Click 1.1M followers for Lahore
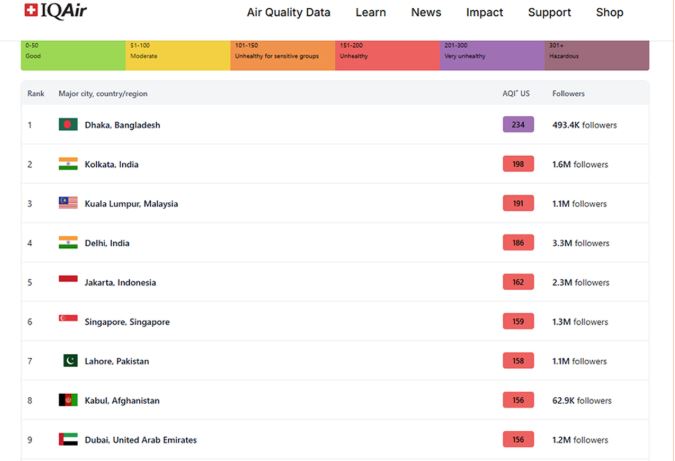 pos(579,362)
